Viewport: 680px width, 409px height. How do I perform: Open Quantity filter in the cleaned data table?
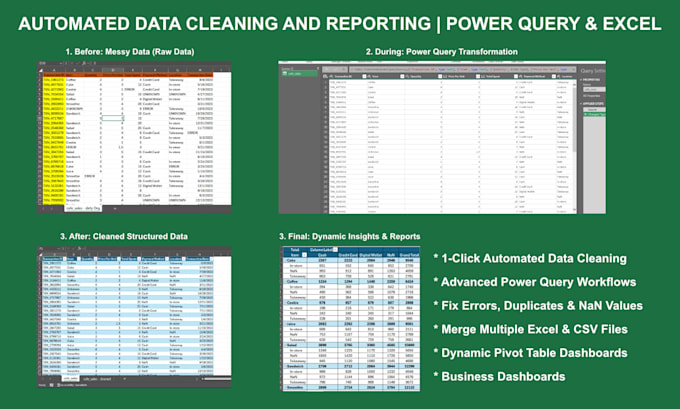[x=95, y=258]
